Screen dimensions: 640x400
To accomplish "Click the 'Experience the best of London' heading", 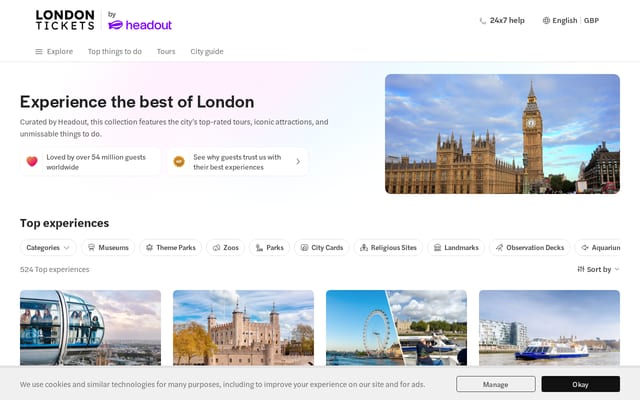I will [137, 102].
